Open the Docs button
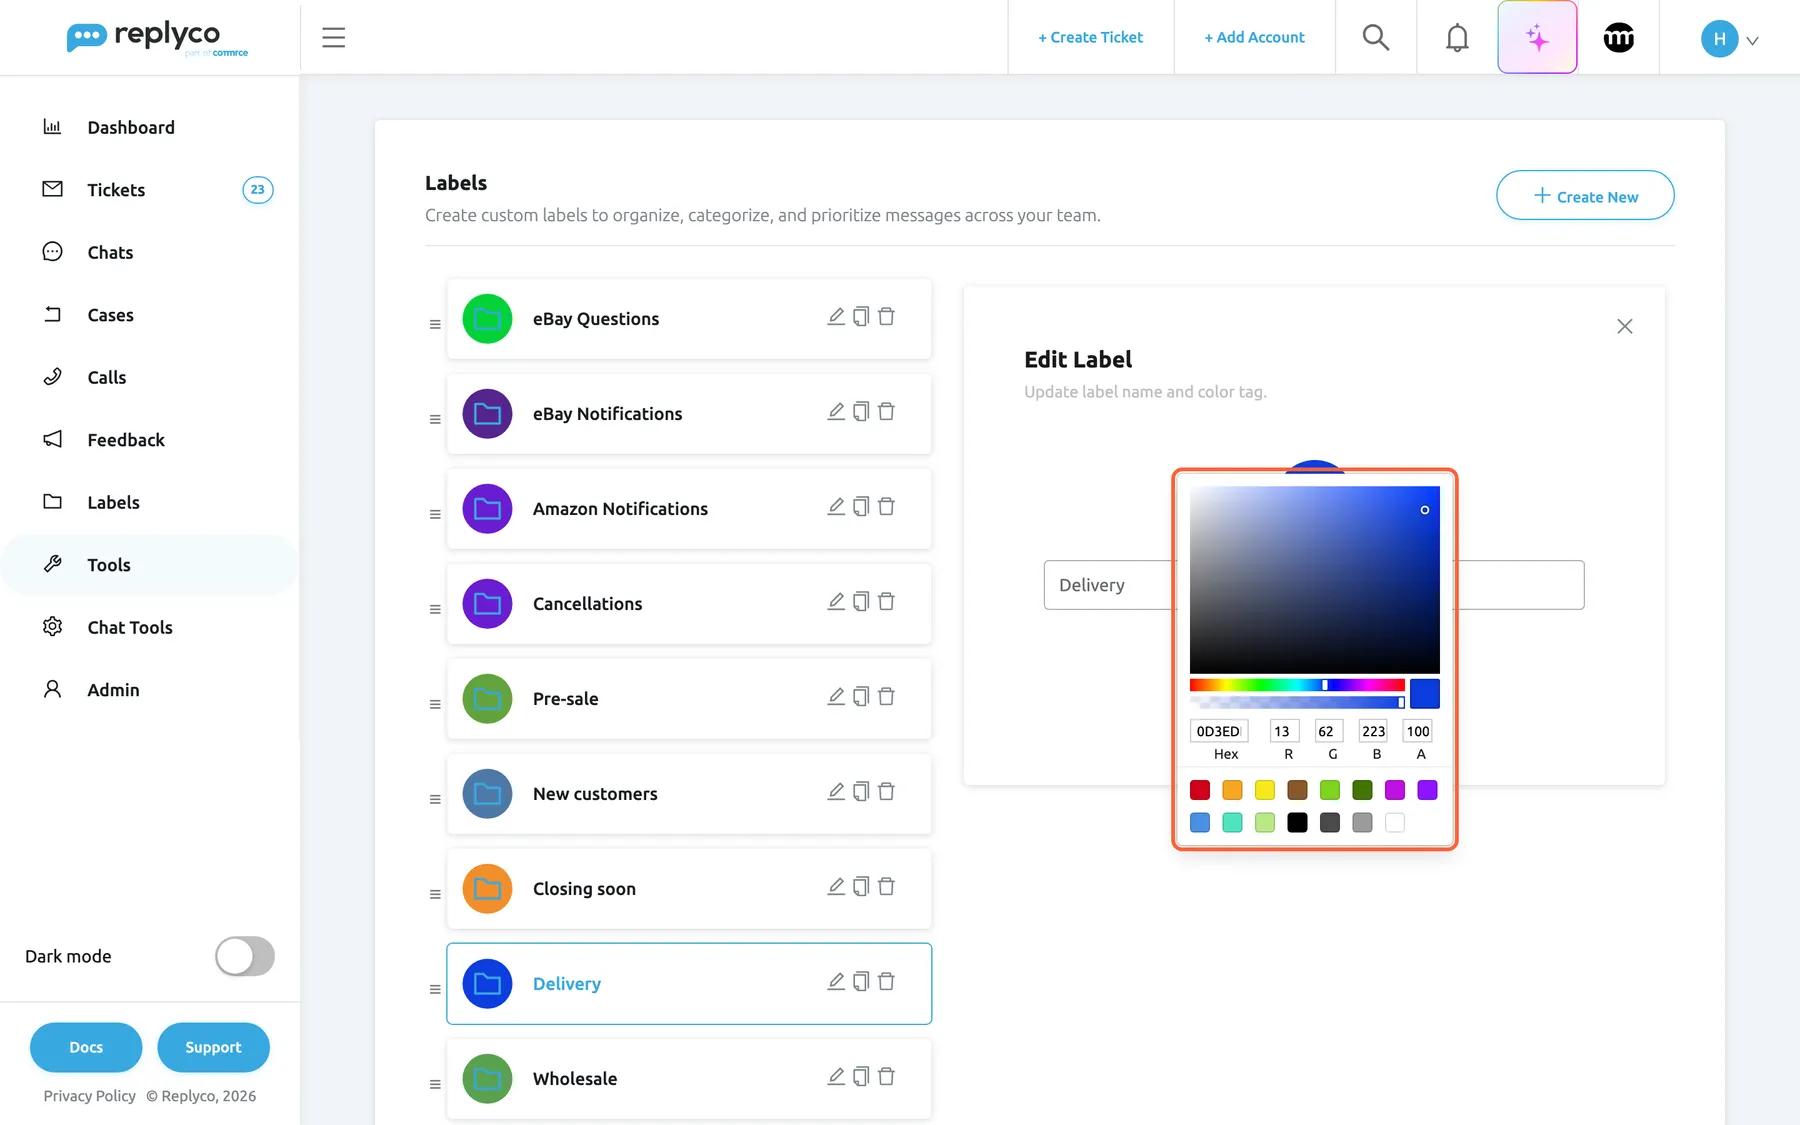This screenshot has height=1125, width=1800. 86,1047
